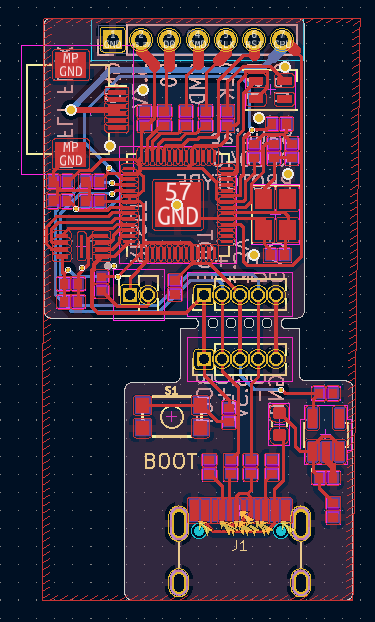Select the crosshair center of switch S1
Screen dimensions: 375x622
tap(171, 417)
